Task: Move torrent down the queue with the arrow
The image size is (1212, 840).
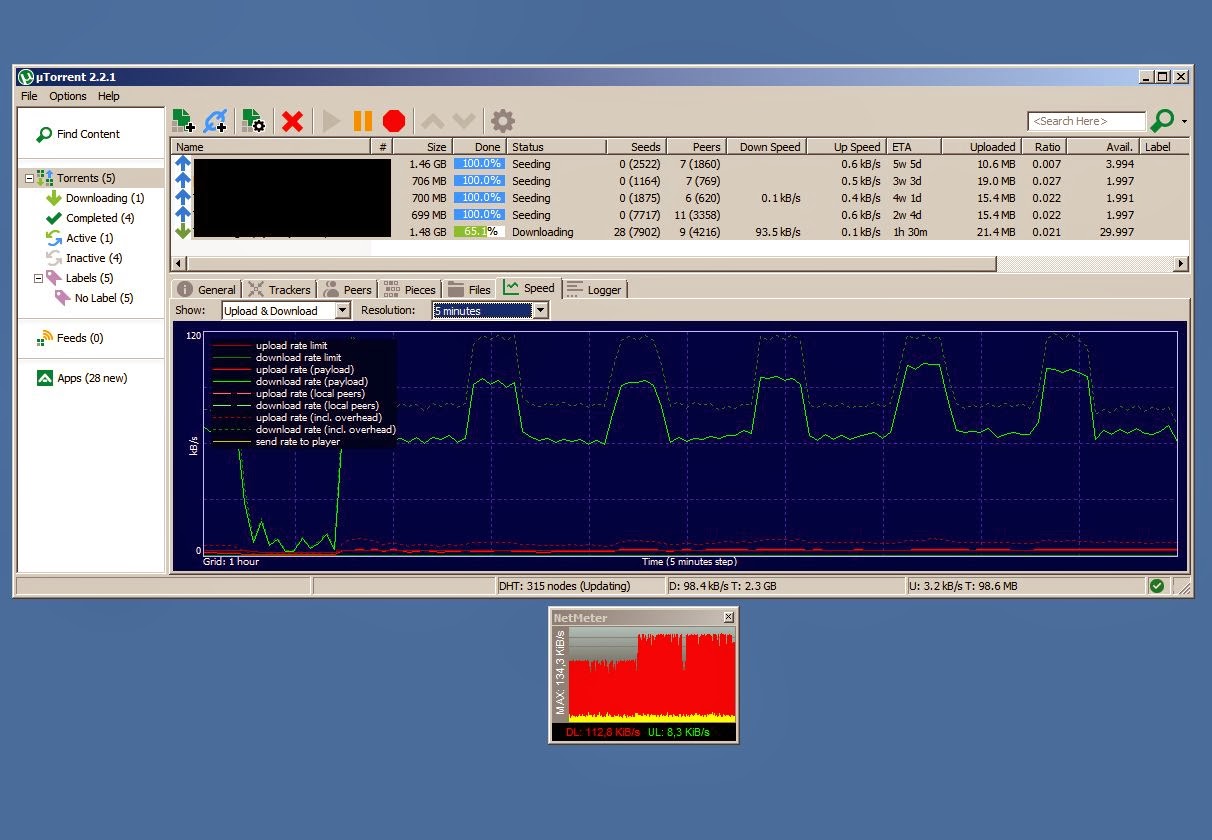Action: (463, 122)
